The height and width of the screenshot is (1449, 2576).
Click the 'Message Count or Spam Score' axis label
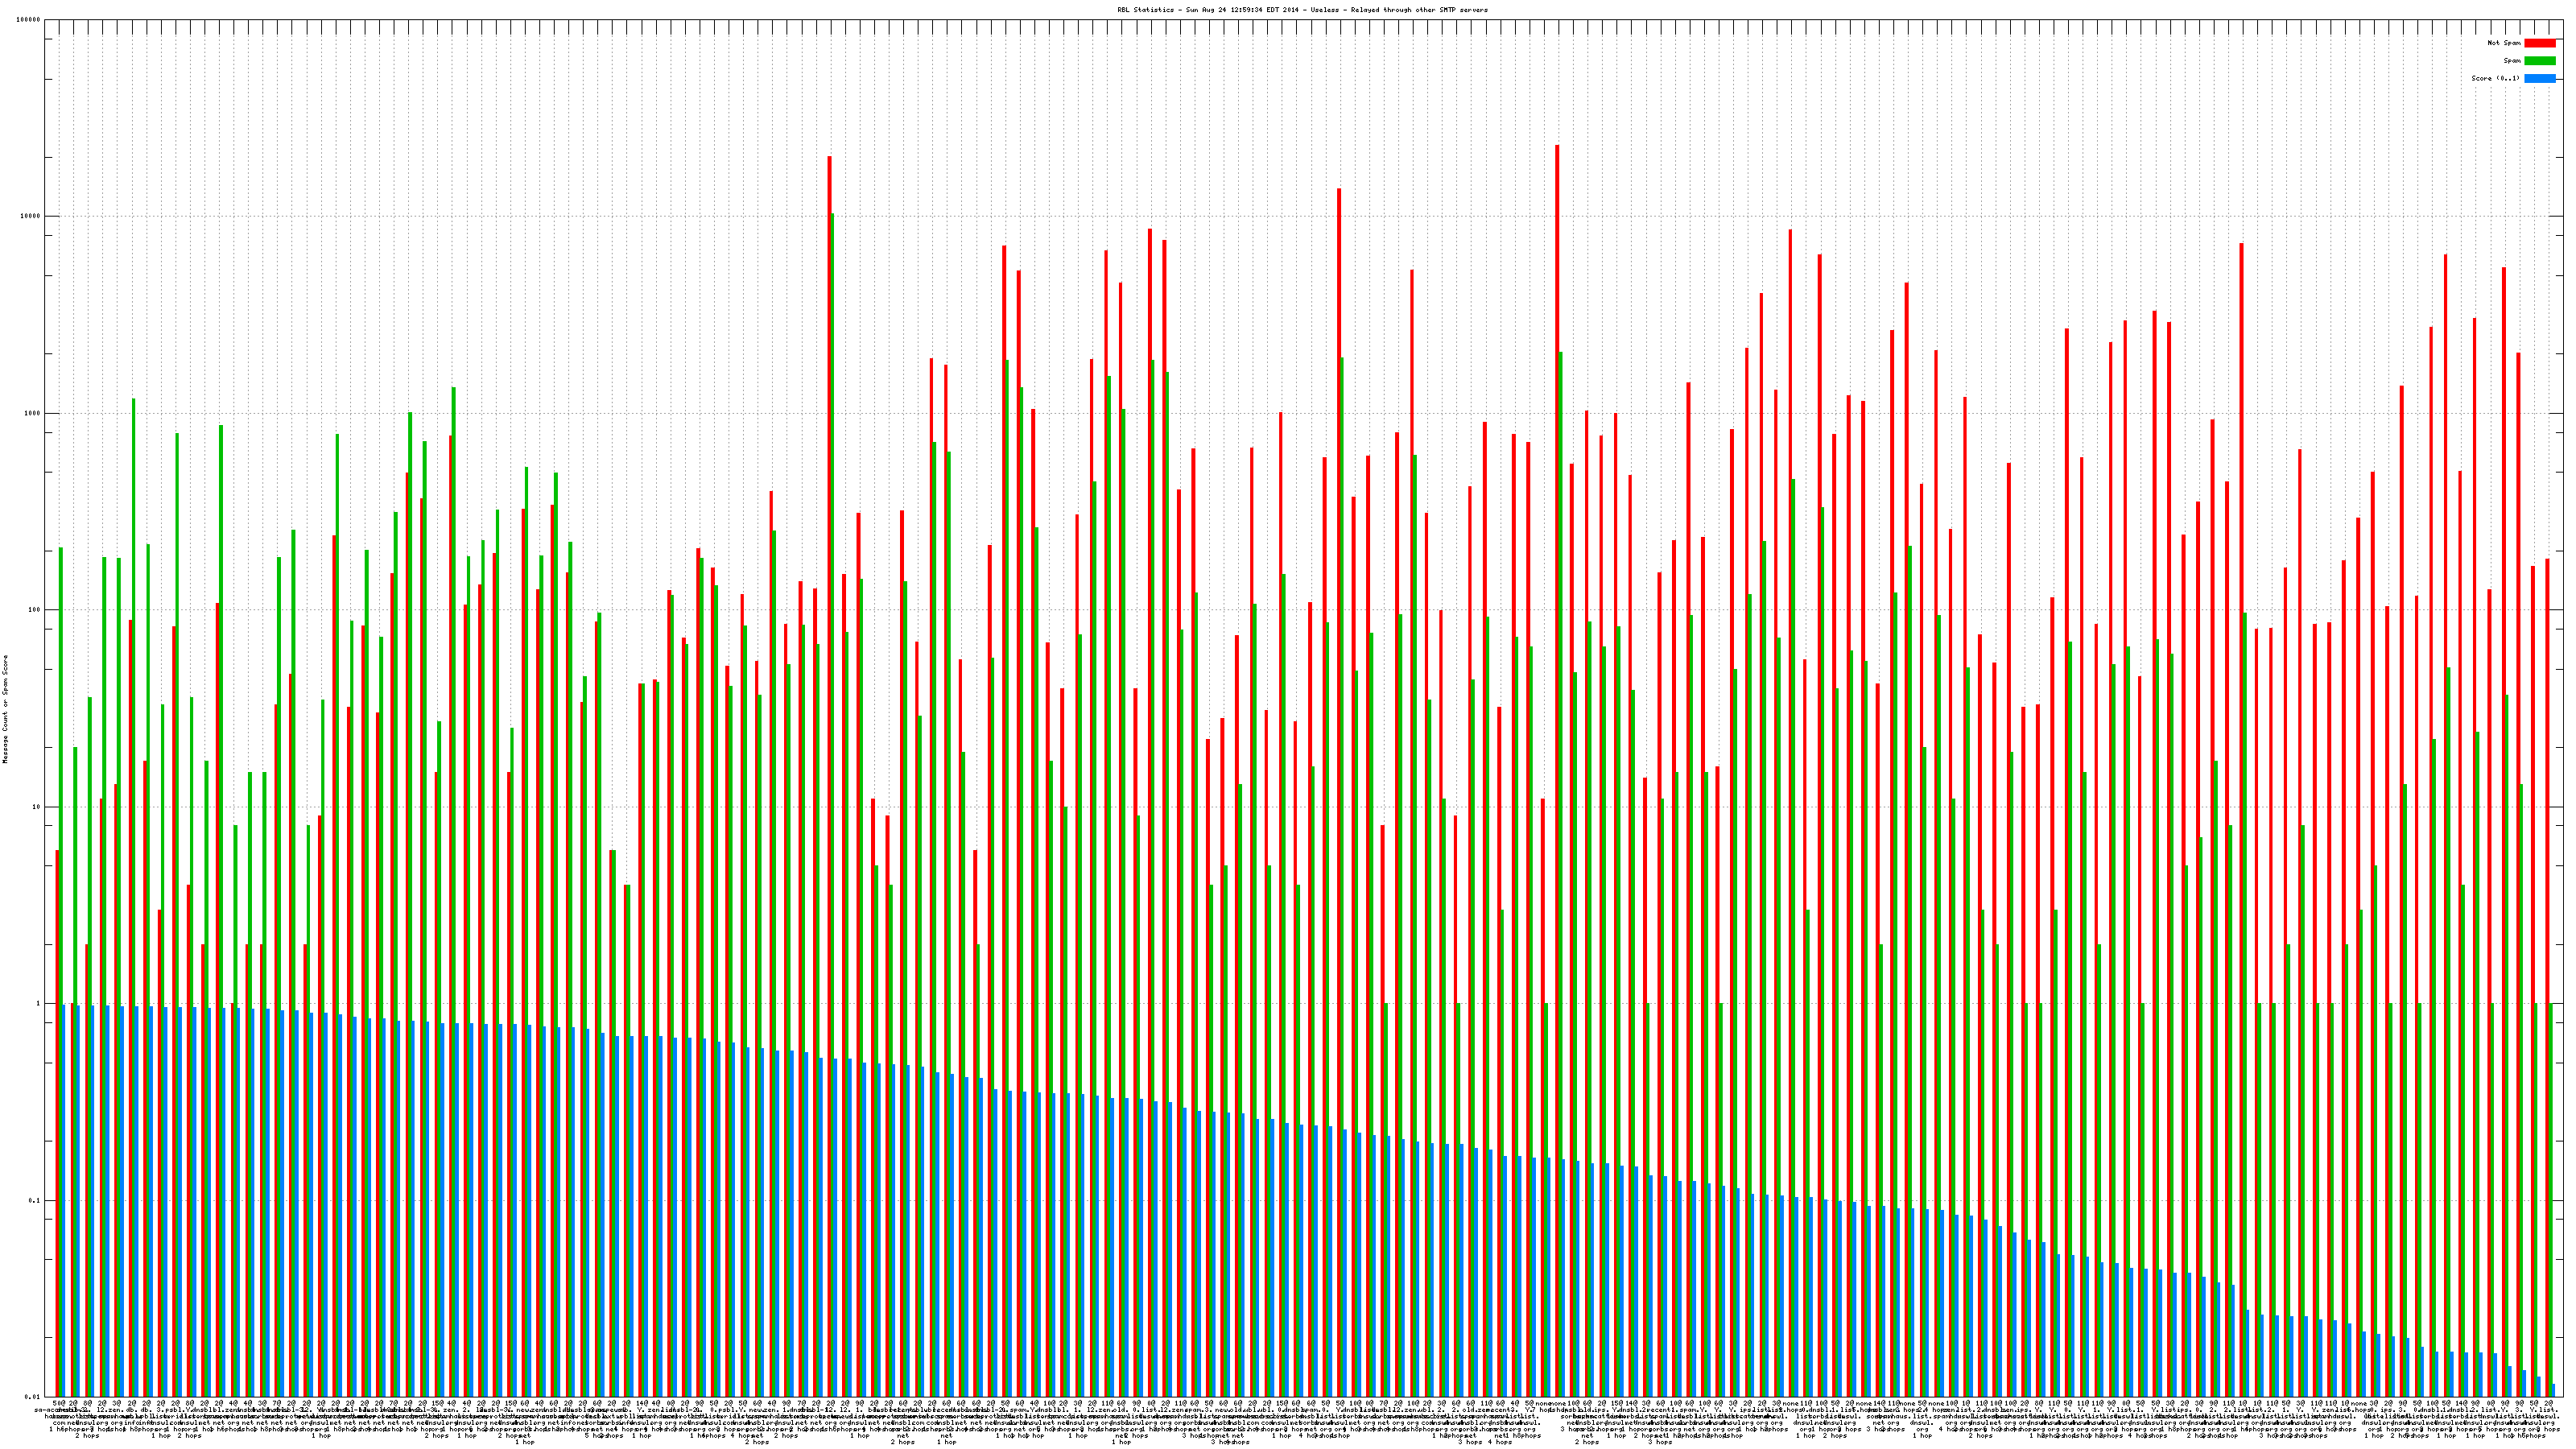pos(5,709)
